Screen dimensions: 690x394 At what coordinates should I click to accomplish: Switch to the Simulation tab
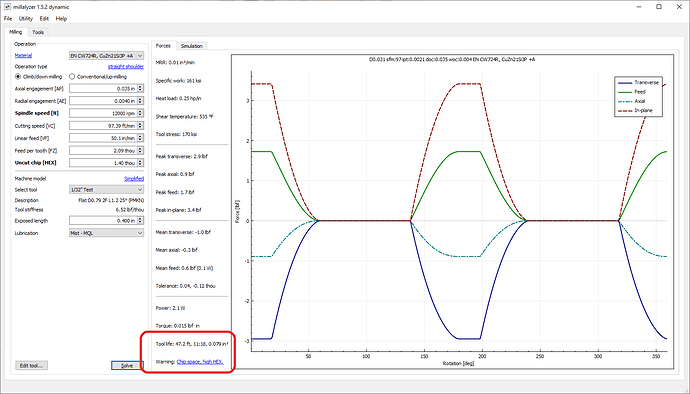[x=191, y=46]
